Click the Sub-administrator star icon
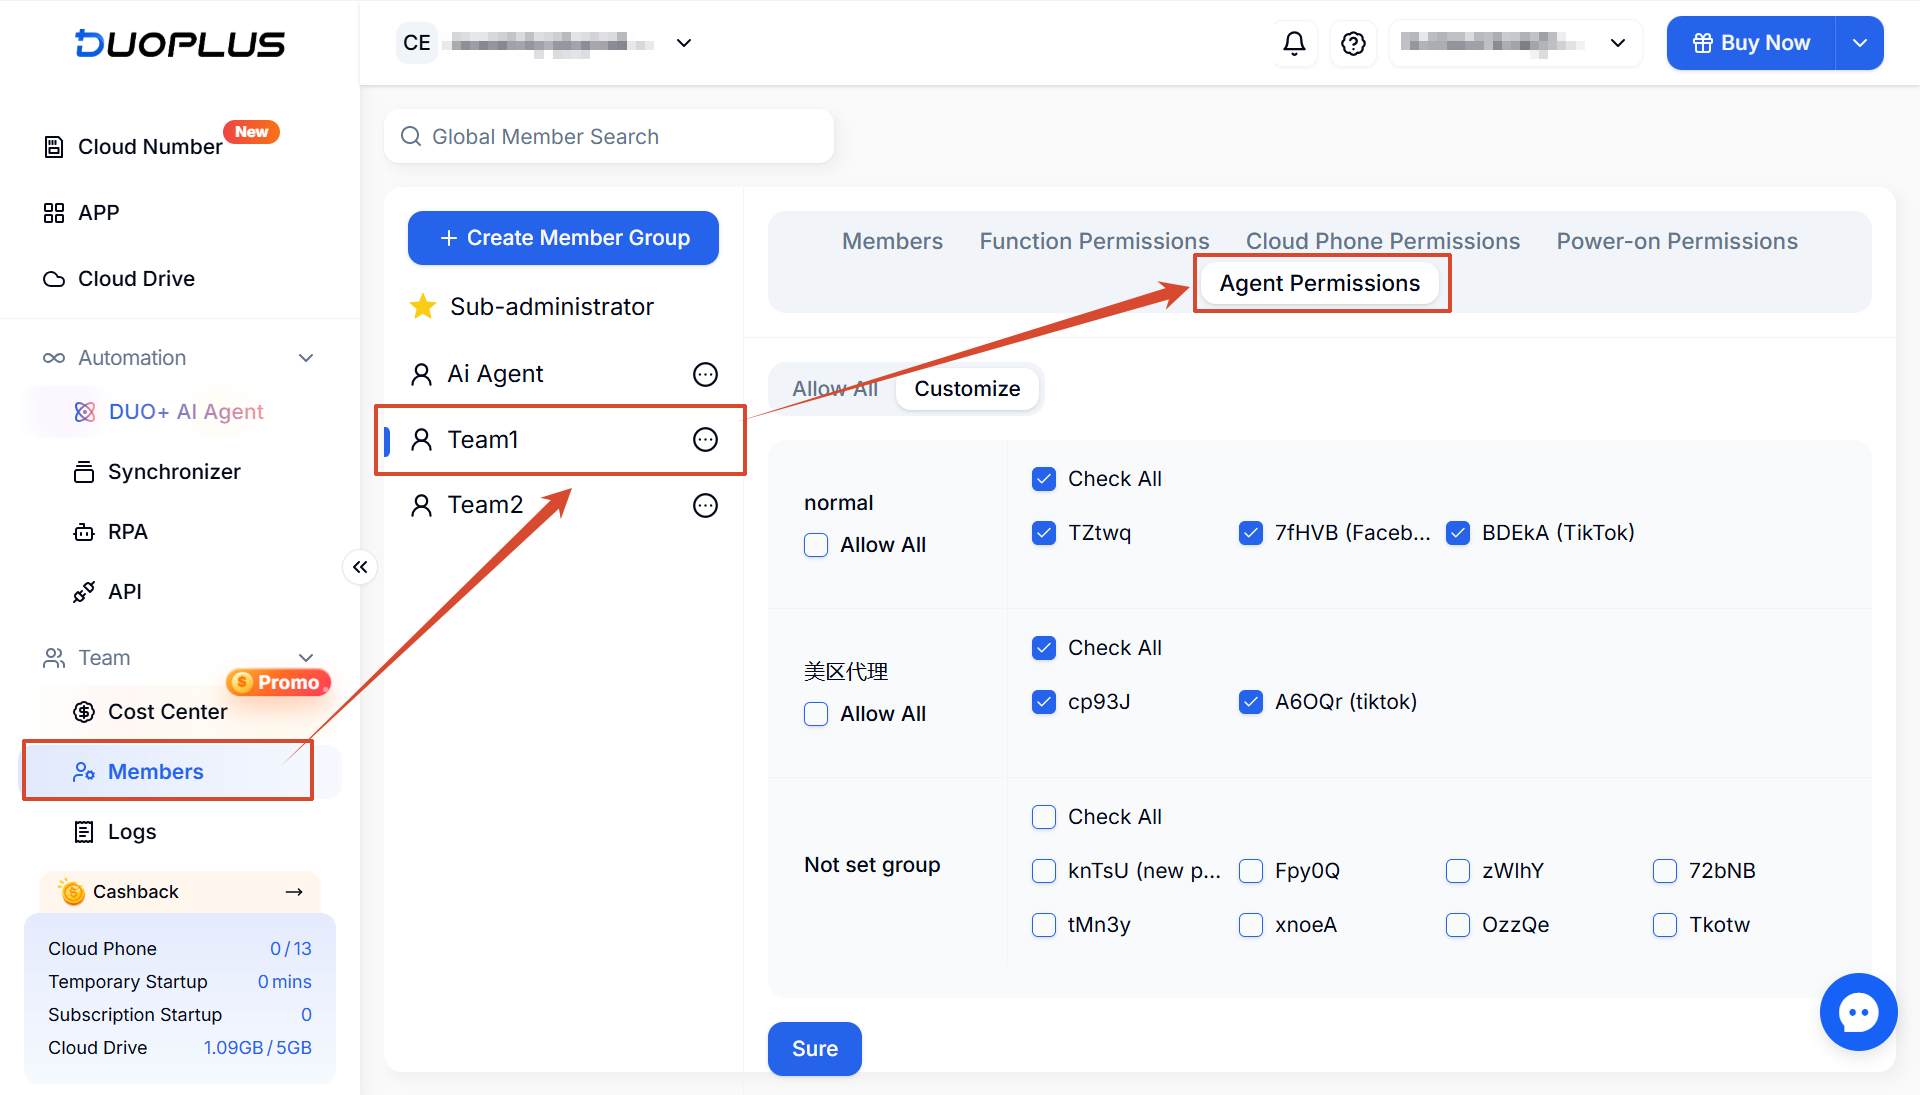The image size is (1920, 1095). click(423, 307)
